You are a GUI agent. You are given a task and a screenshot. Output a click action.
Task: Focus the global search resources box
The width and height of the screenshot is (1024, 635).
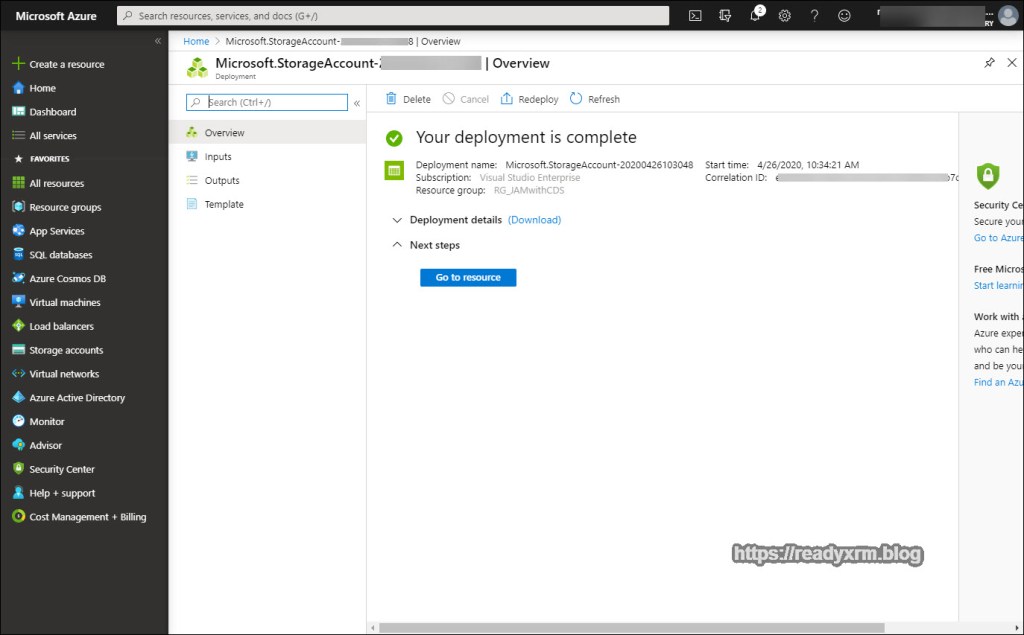(x=392, y=16)
